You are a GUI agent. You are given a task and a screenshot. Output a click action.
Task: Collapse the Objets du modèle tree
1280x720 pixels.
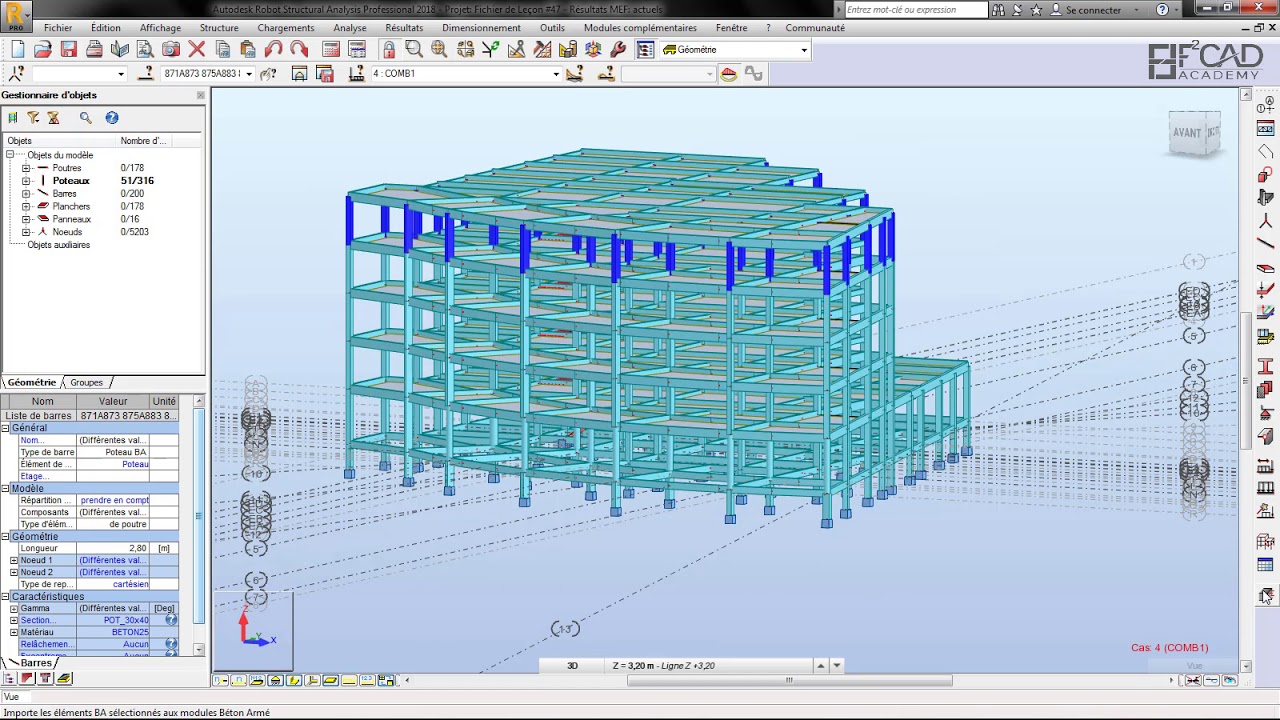pyautogui.click(x=10, y=155)
